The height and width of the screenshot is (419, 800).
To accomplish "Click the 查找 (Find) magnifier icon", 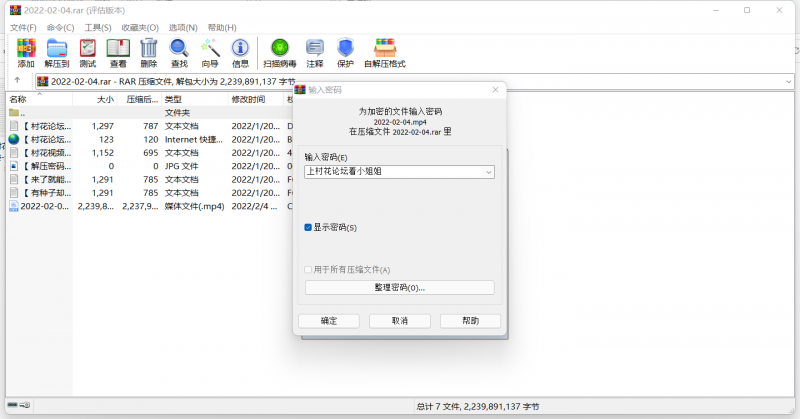I will (x=179, y=51).
